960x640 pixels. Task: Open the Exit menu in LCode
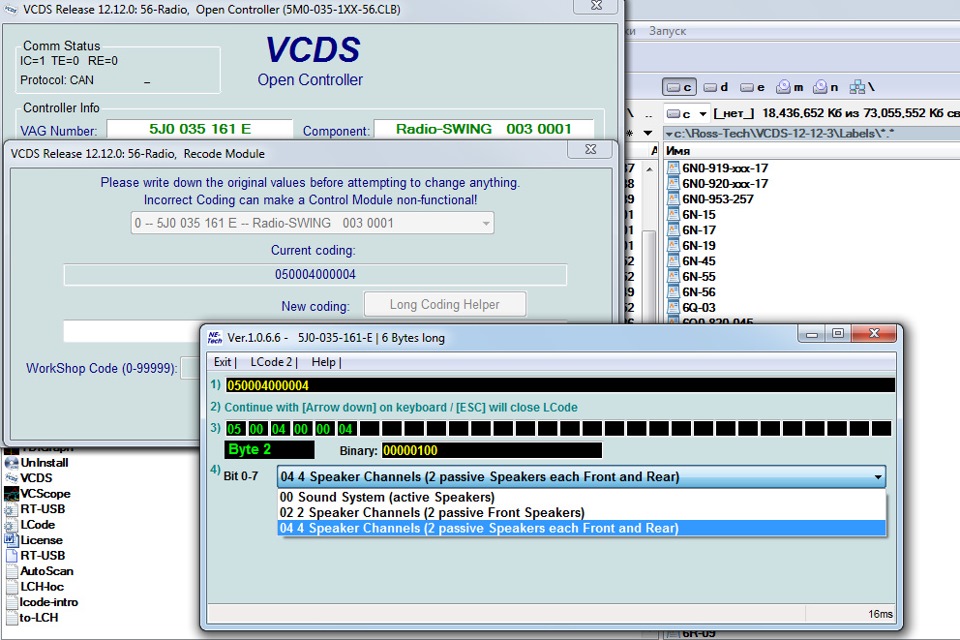222,362
